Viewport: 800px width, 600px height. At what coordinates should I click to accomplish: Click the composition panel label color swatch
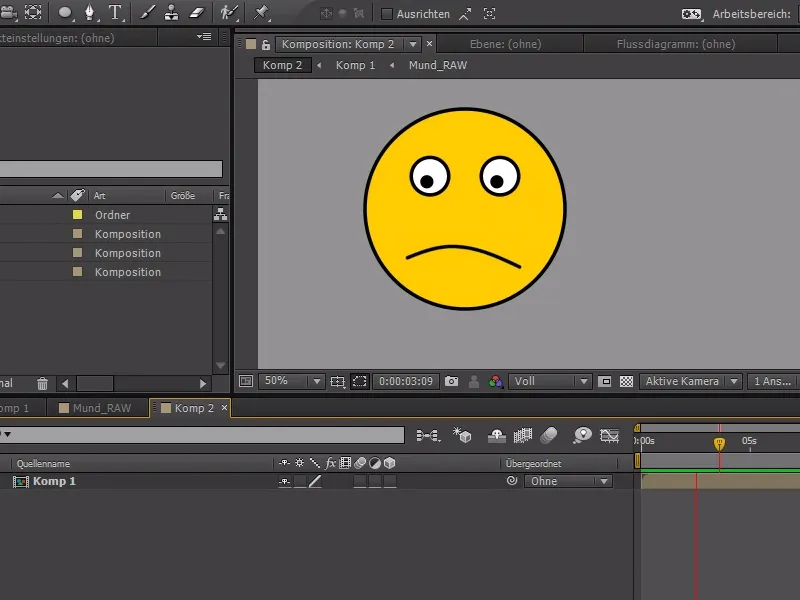251,44
